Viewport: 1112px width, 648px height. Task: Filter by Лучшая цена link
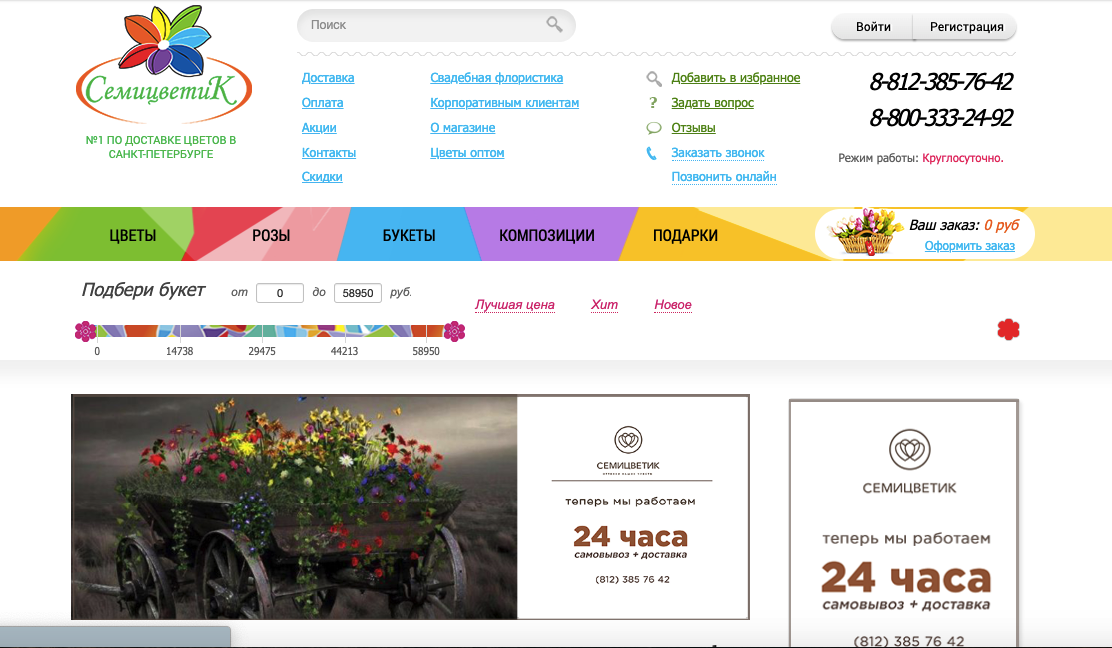(x=514, y=305)
